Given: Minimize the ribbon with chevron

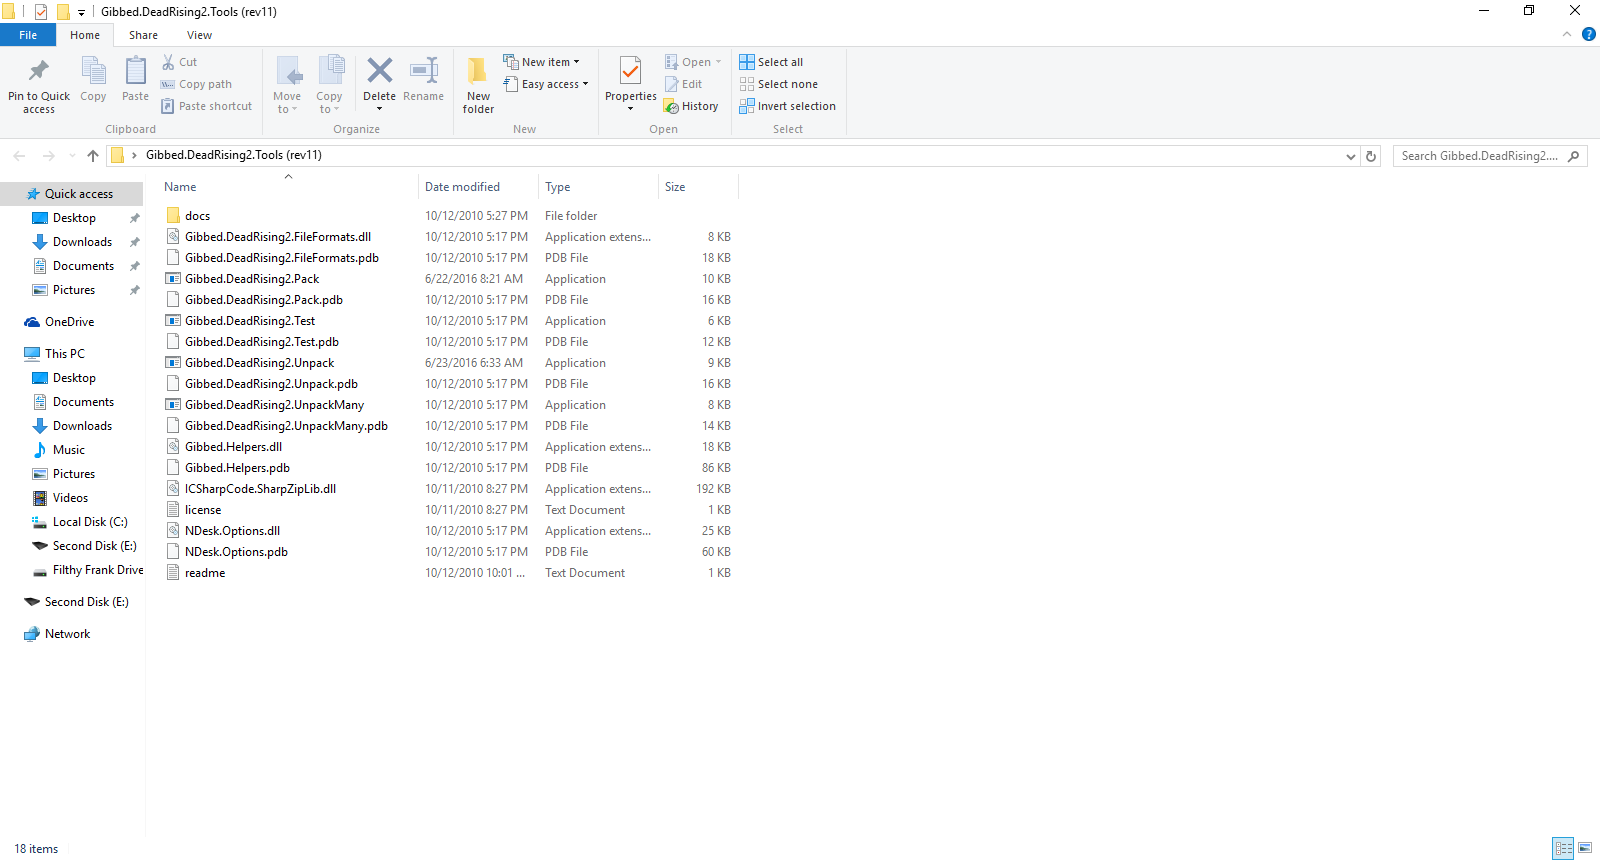Looking at the screenshot, I should (1567, 34).
